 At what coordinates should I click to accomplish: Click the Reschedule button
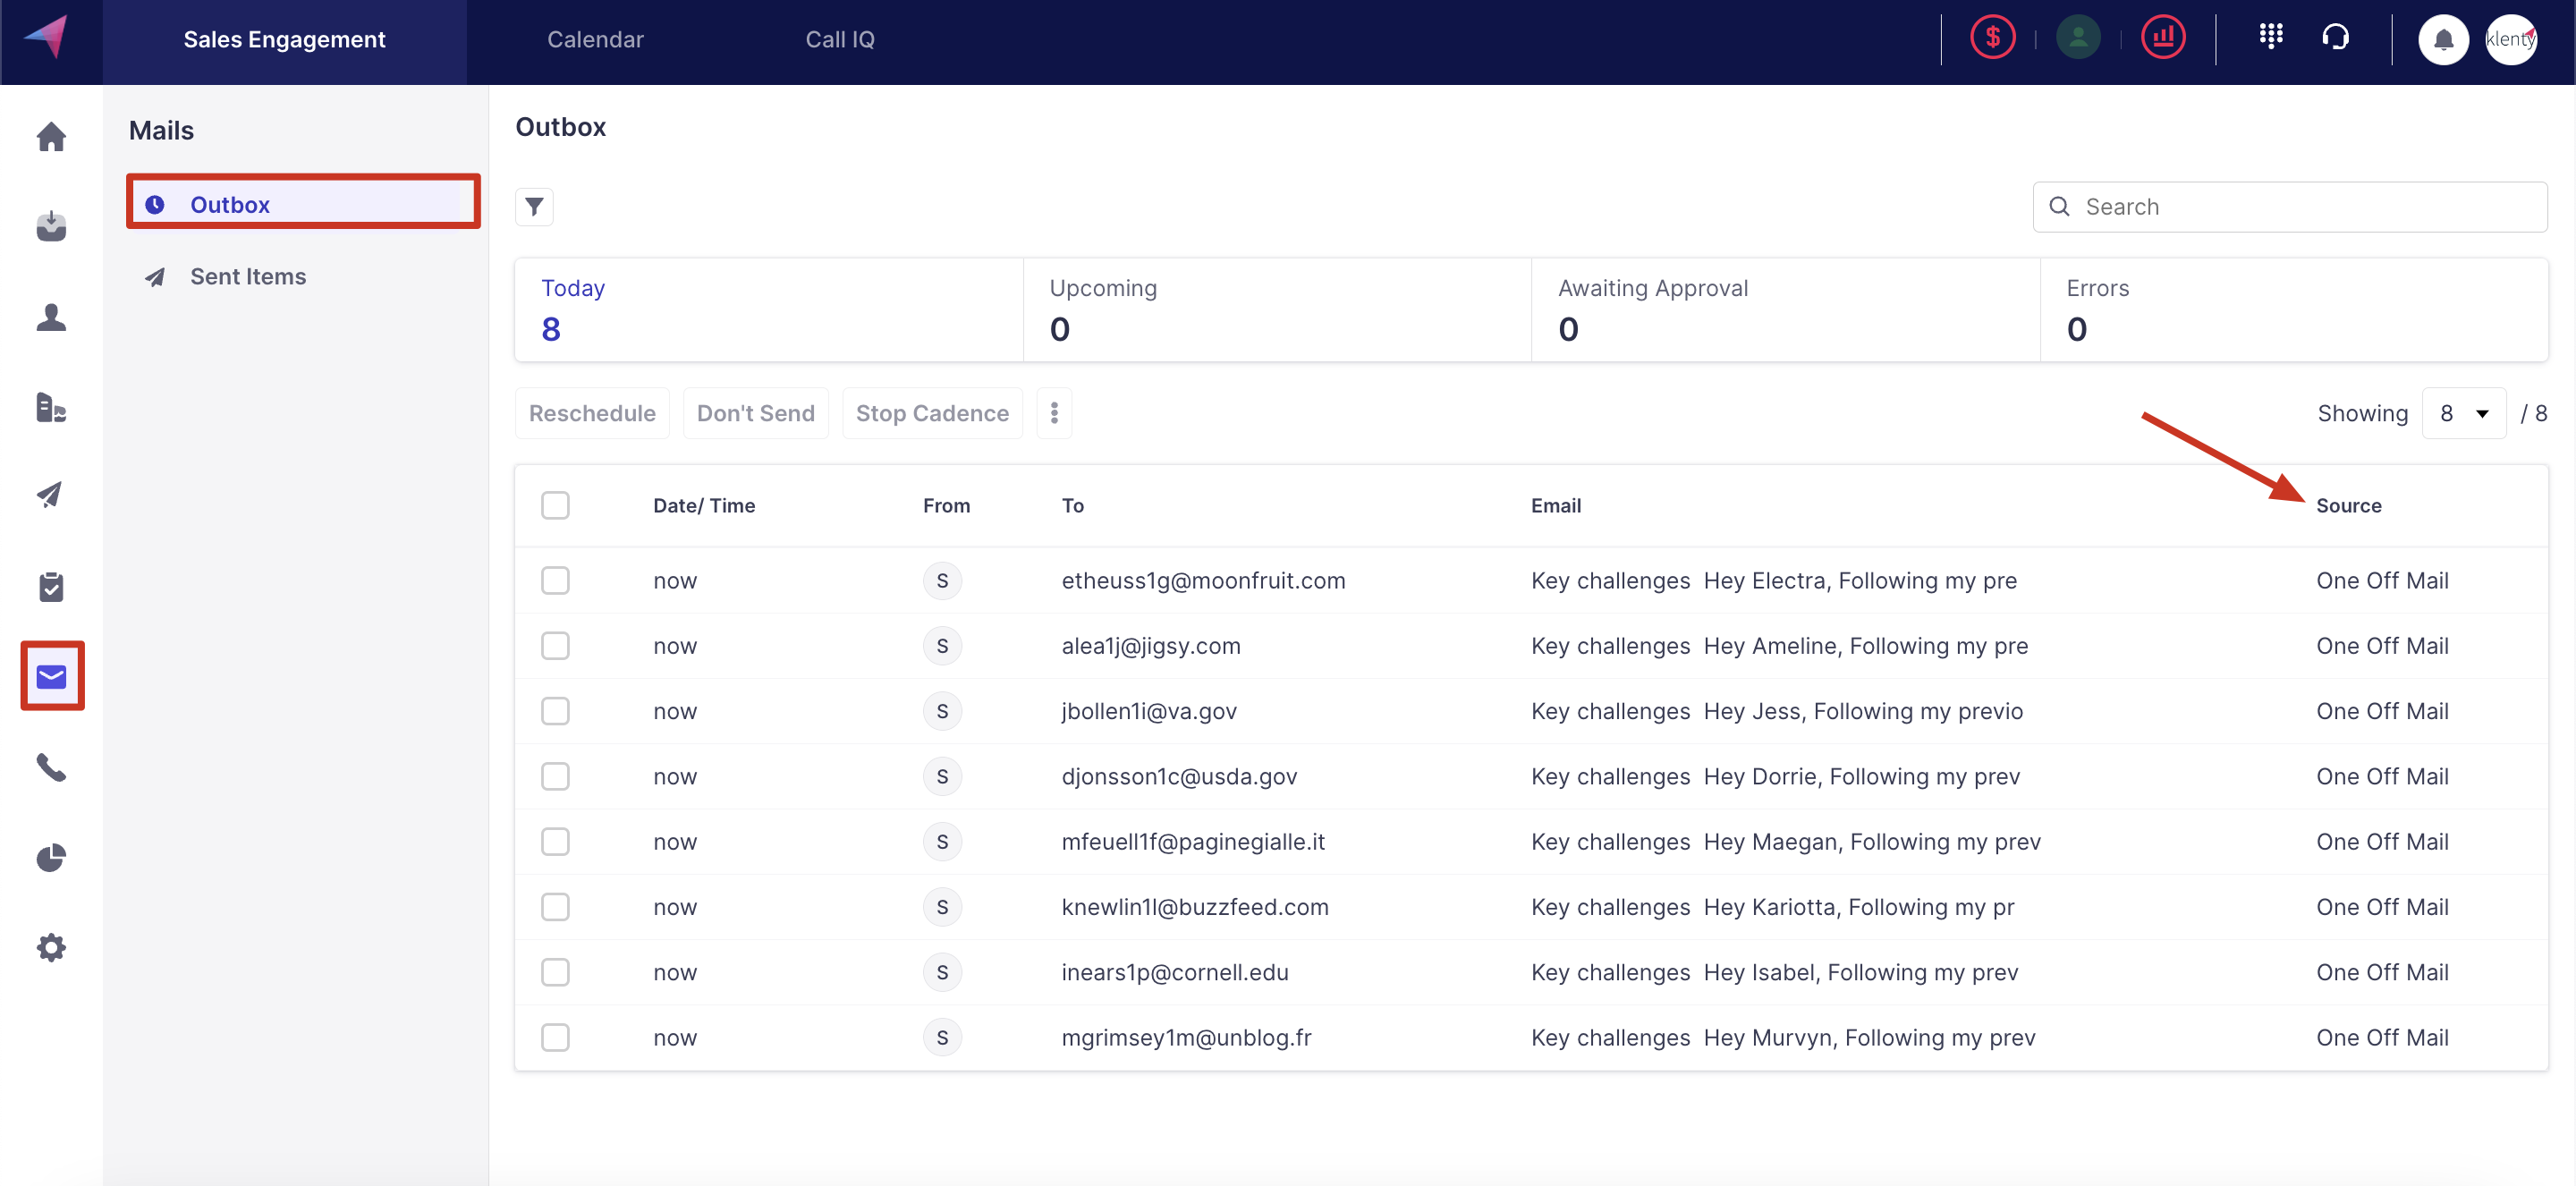pos(592,413)
